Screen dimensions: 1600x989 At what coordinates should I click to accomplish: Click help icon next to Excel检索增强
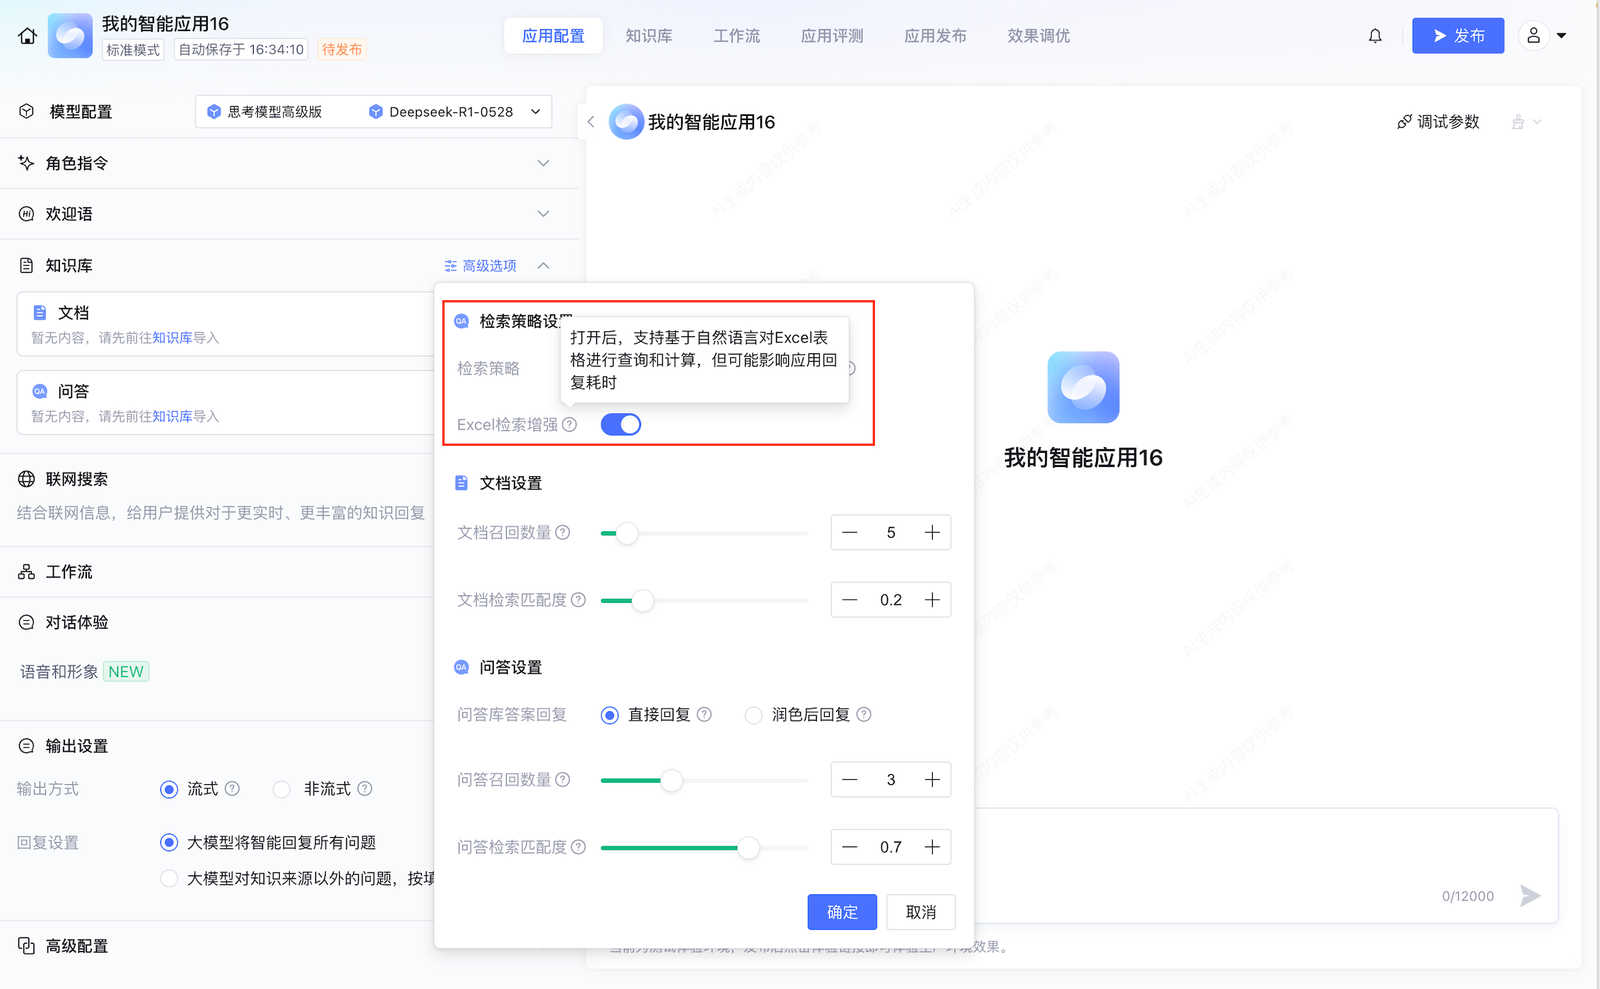(x=570, y=425)
